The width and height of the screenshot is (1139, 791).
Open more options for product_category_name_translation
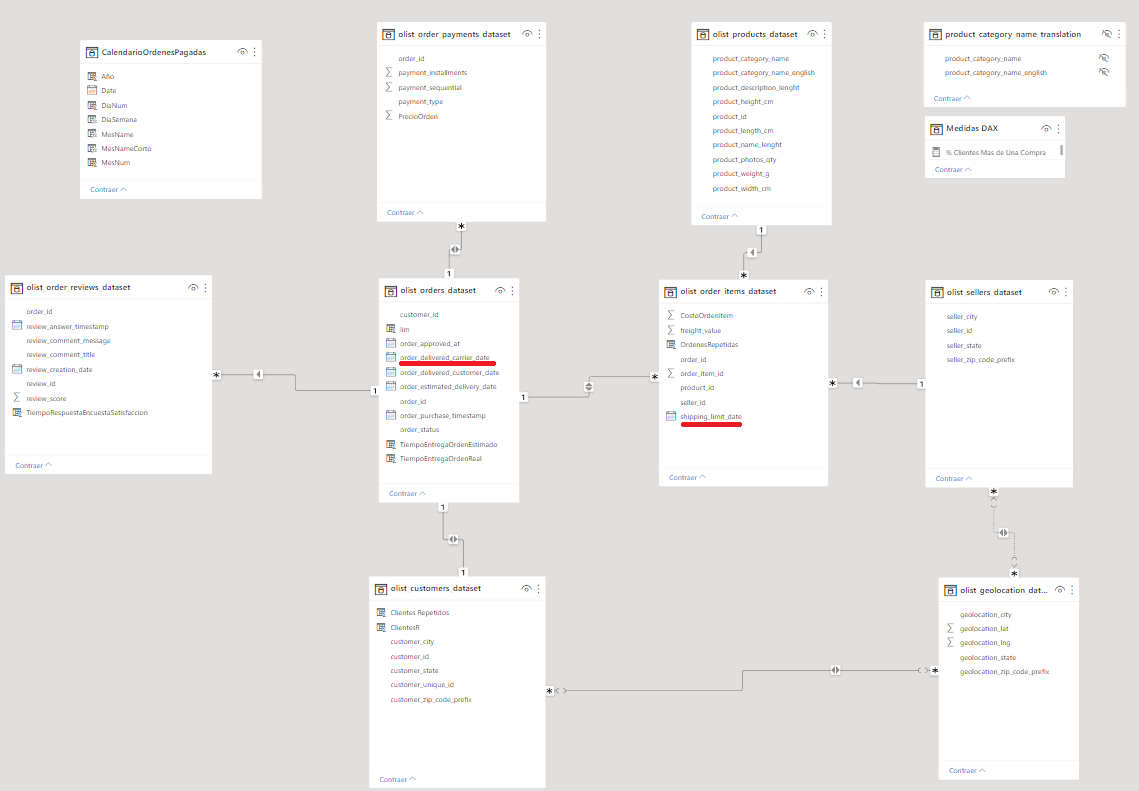(x=1119, y=33)
